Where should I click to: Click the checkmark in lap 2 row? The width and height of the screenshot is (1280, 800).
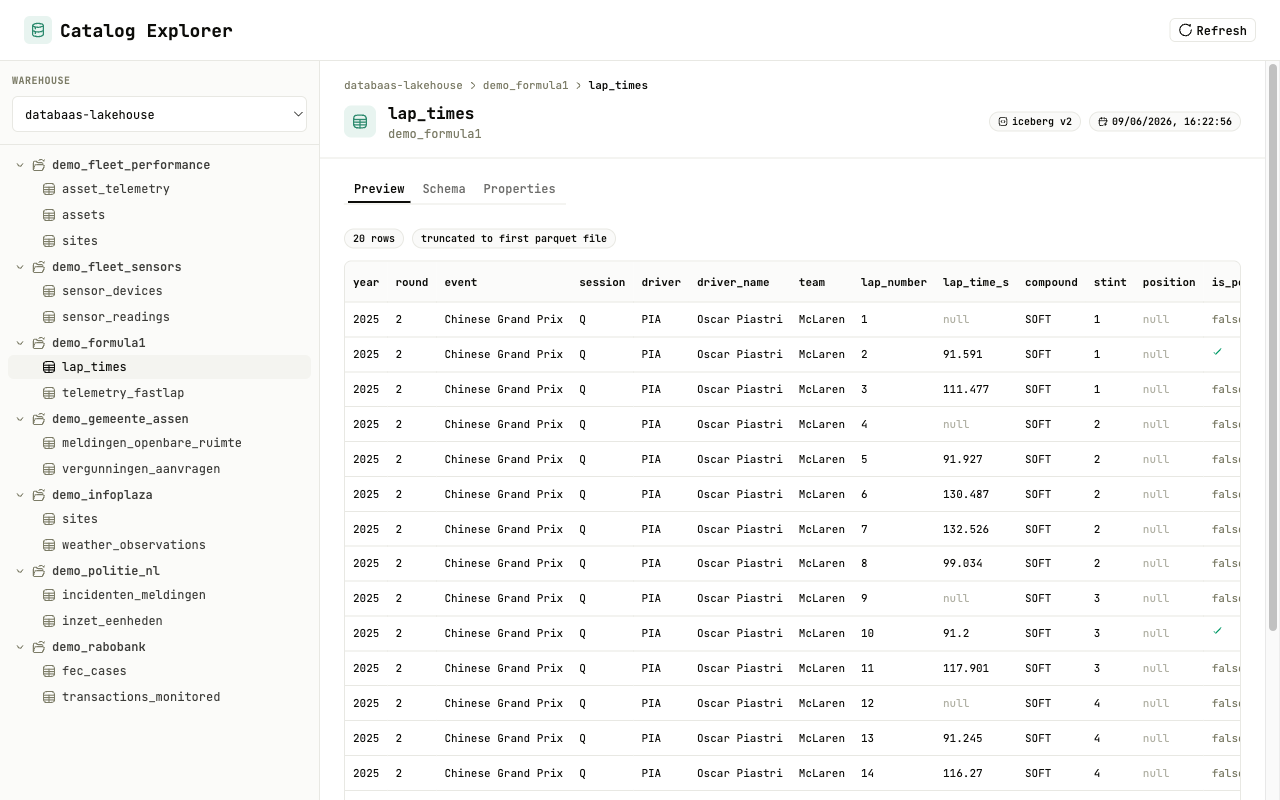click(1218, 352)
